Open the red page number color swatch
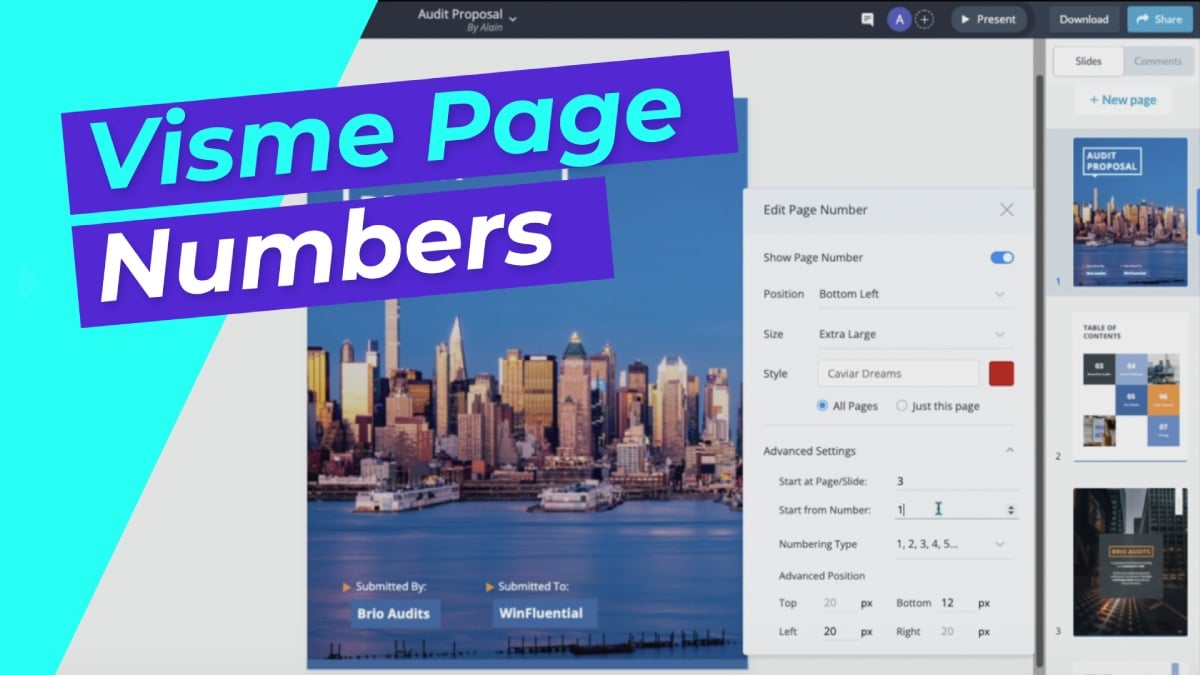The height and width of the screenshot is (675, 1200). [x=1001, y=374]
